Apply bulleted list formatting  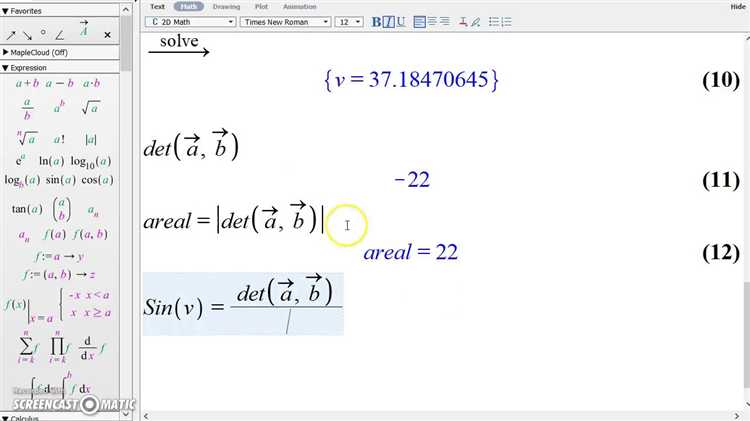coord(494,22)
